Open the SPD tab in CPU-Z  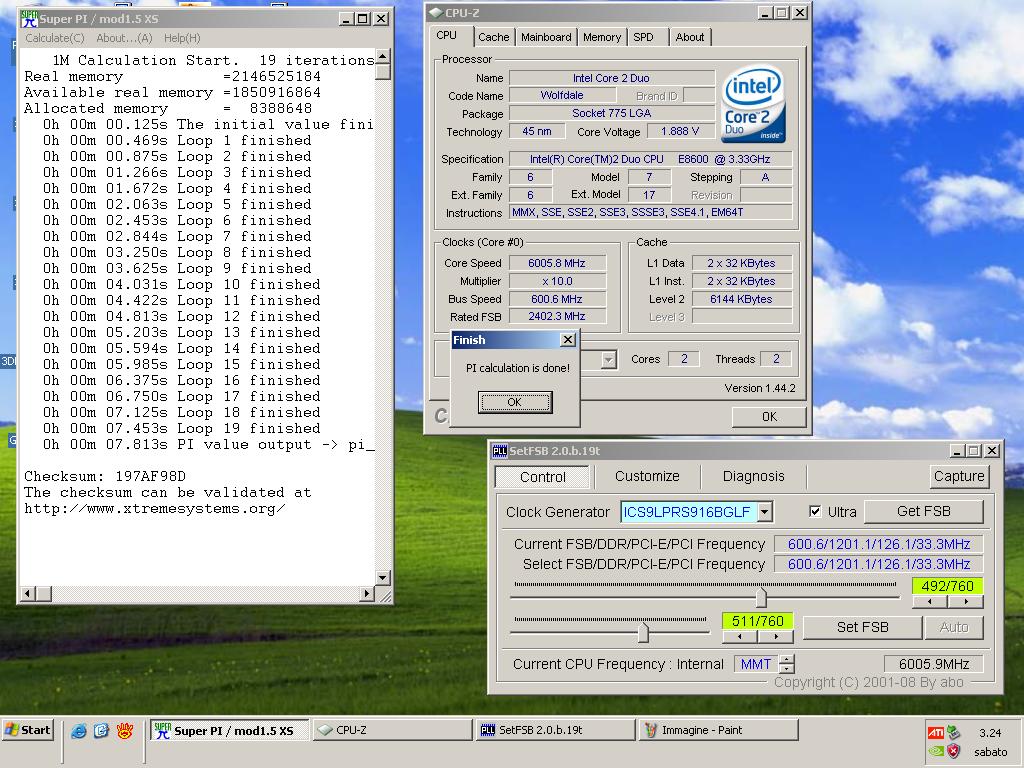pos(643,37)
